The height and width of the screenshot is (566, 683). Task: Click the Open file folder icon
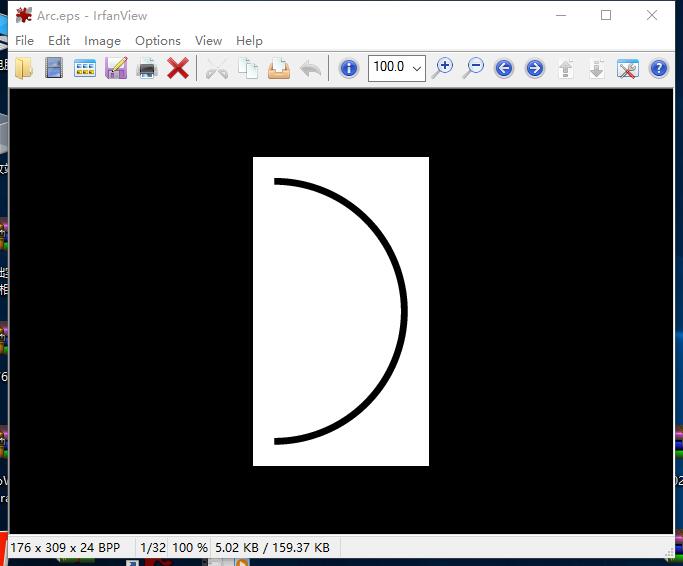click(x=23, y=68)
